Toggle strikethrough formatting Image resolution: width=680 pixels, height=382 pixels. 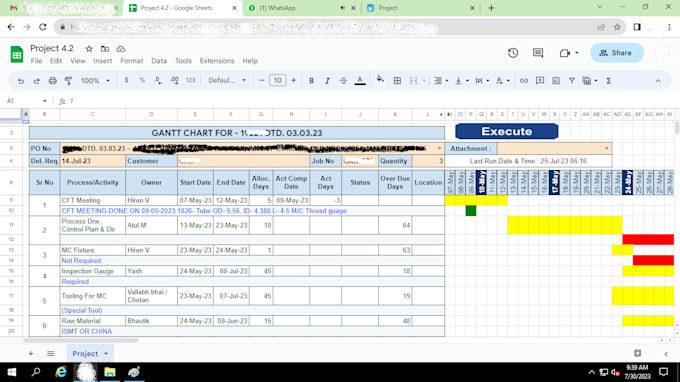pyautogui.click(x=343, y=81)
